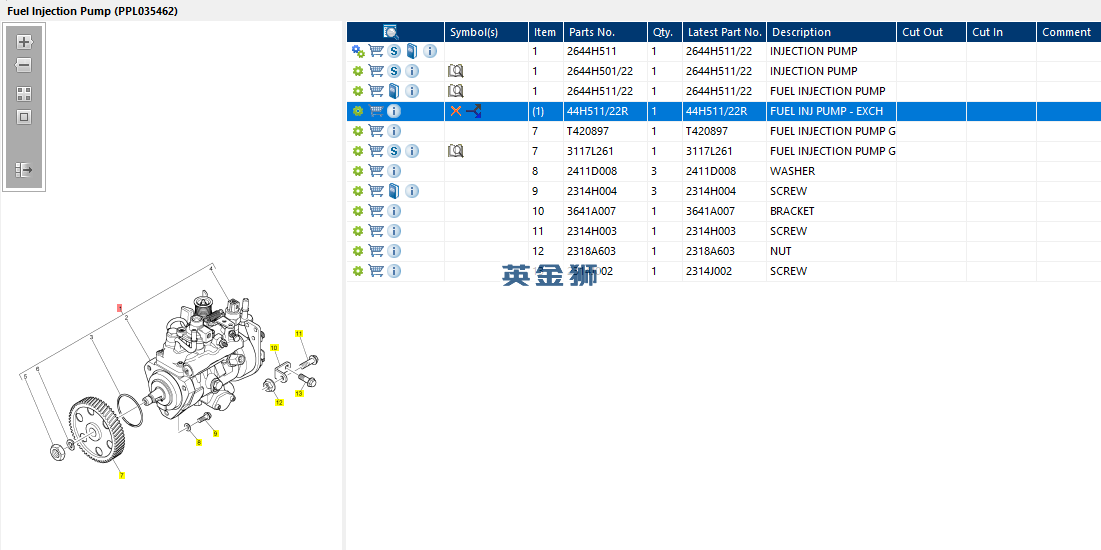Zoom out of the pump diagram
The image size is (1101, 550).
[25, 65]
